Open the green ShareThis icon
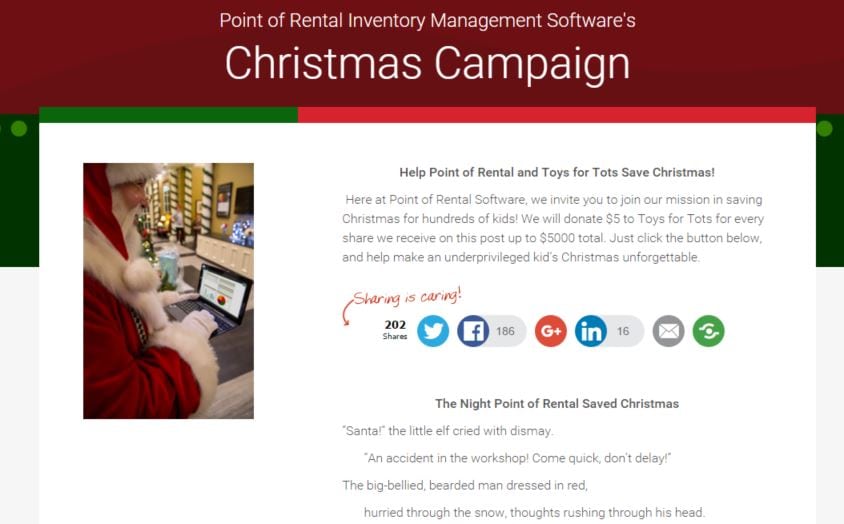Image resolution: width=844 pixels, height=524 pixels. [708, 331]
